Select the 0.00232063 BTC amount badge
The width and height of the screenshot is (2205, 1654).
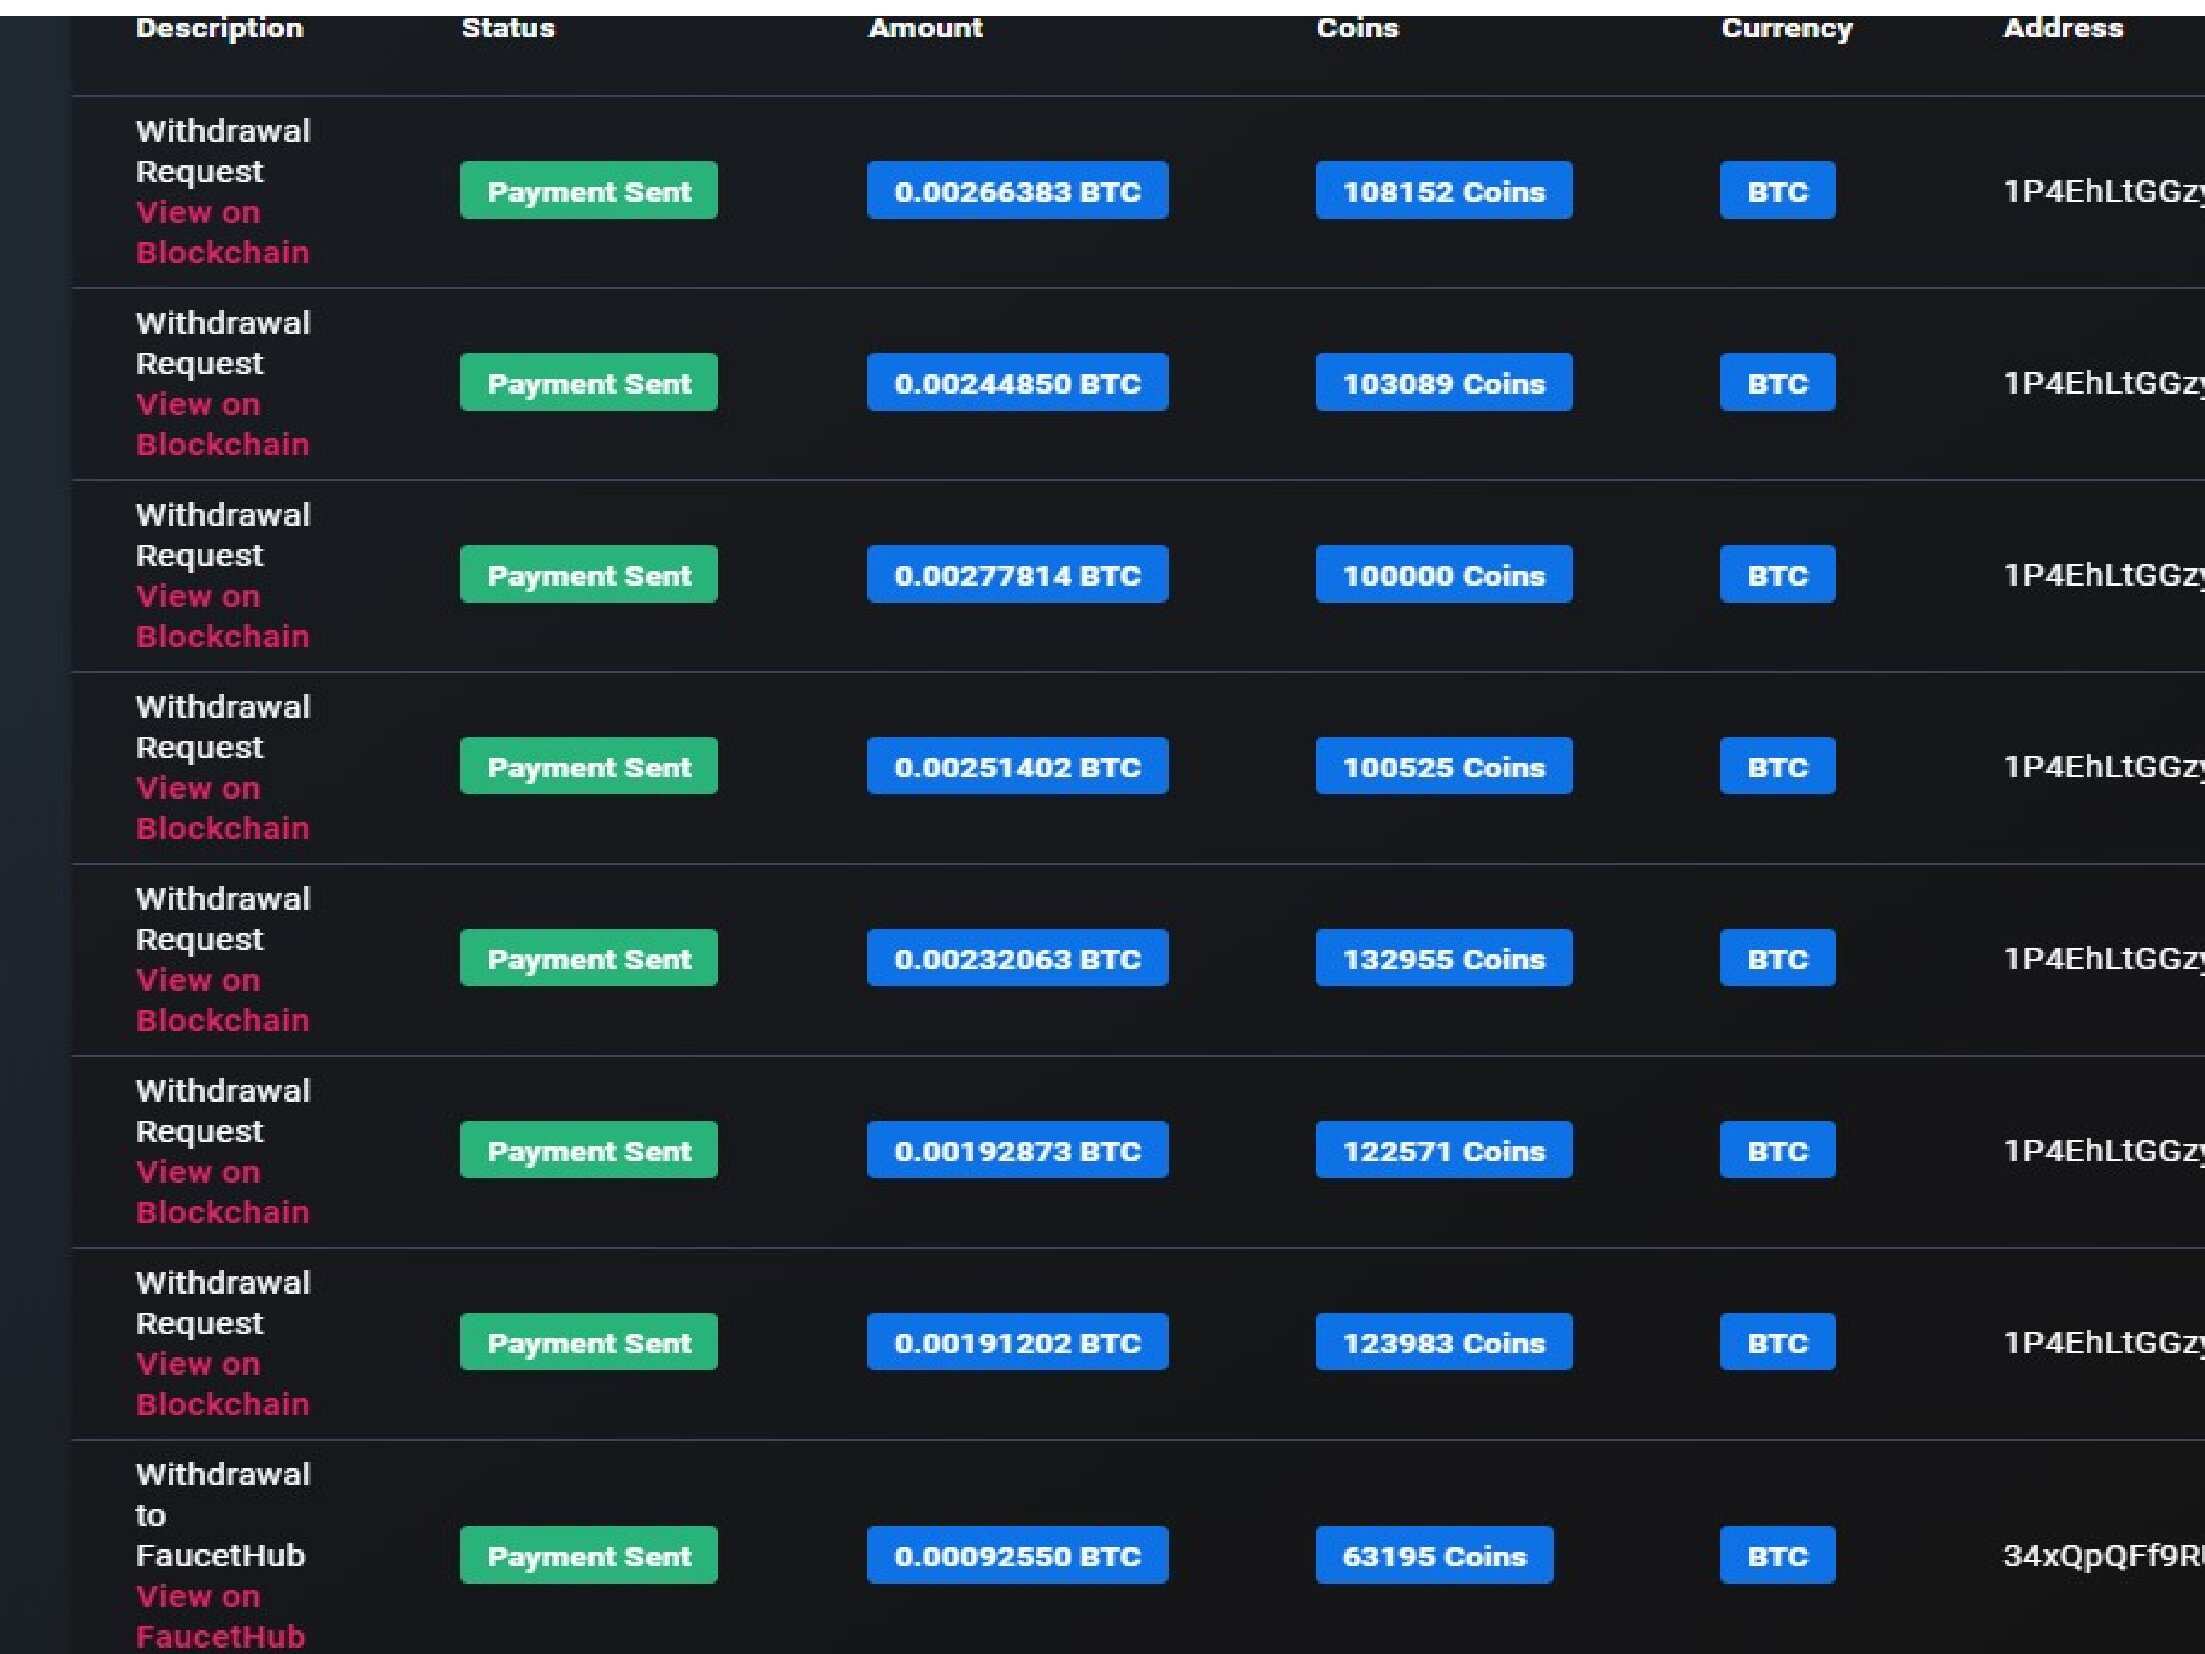1017,958
